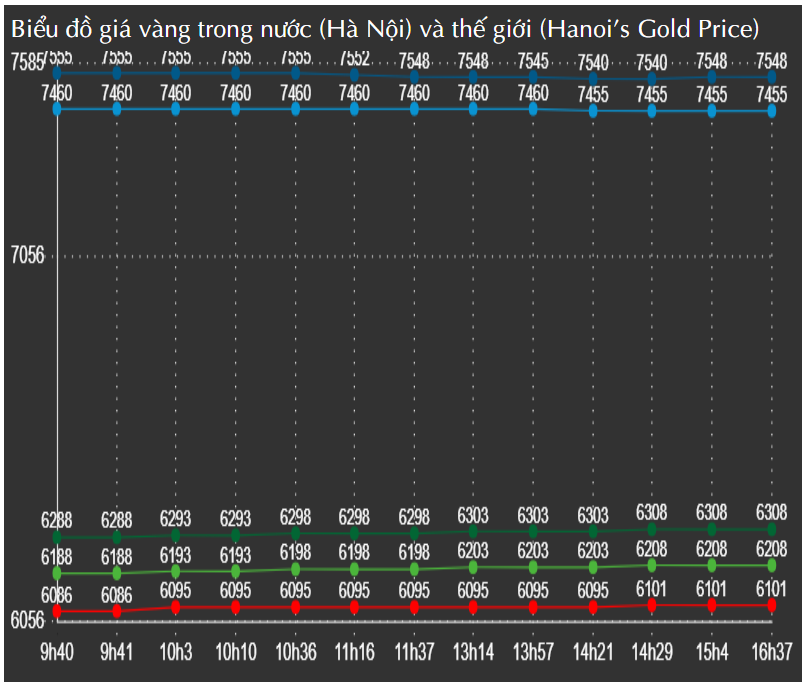Click the 13h57 time axis label

[533, 652]
